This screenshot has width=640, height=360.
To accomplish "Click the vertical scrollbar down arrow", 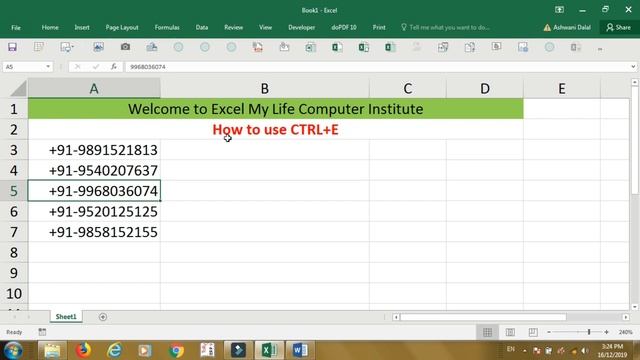I will (x=634, y=307).
